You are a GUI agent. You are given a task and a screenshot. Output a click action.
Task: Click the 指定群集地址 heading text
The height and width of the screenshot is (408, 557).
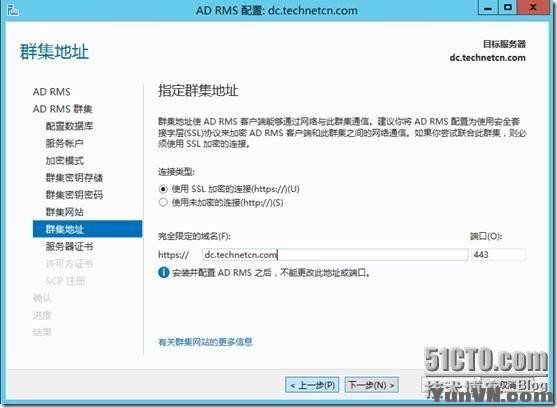[x=198, y=90]
